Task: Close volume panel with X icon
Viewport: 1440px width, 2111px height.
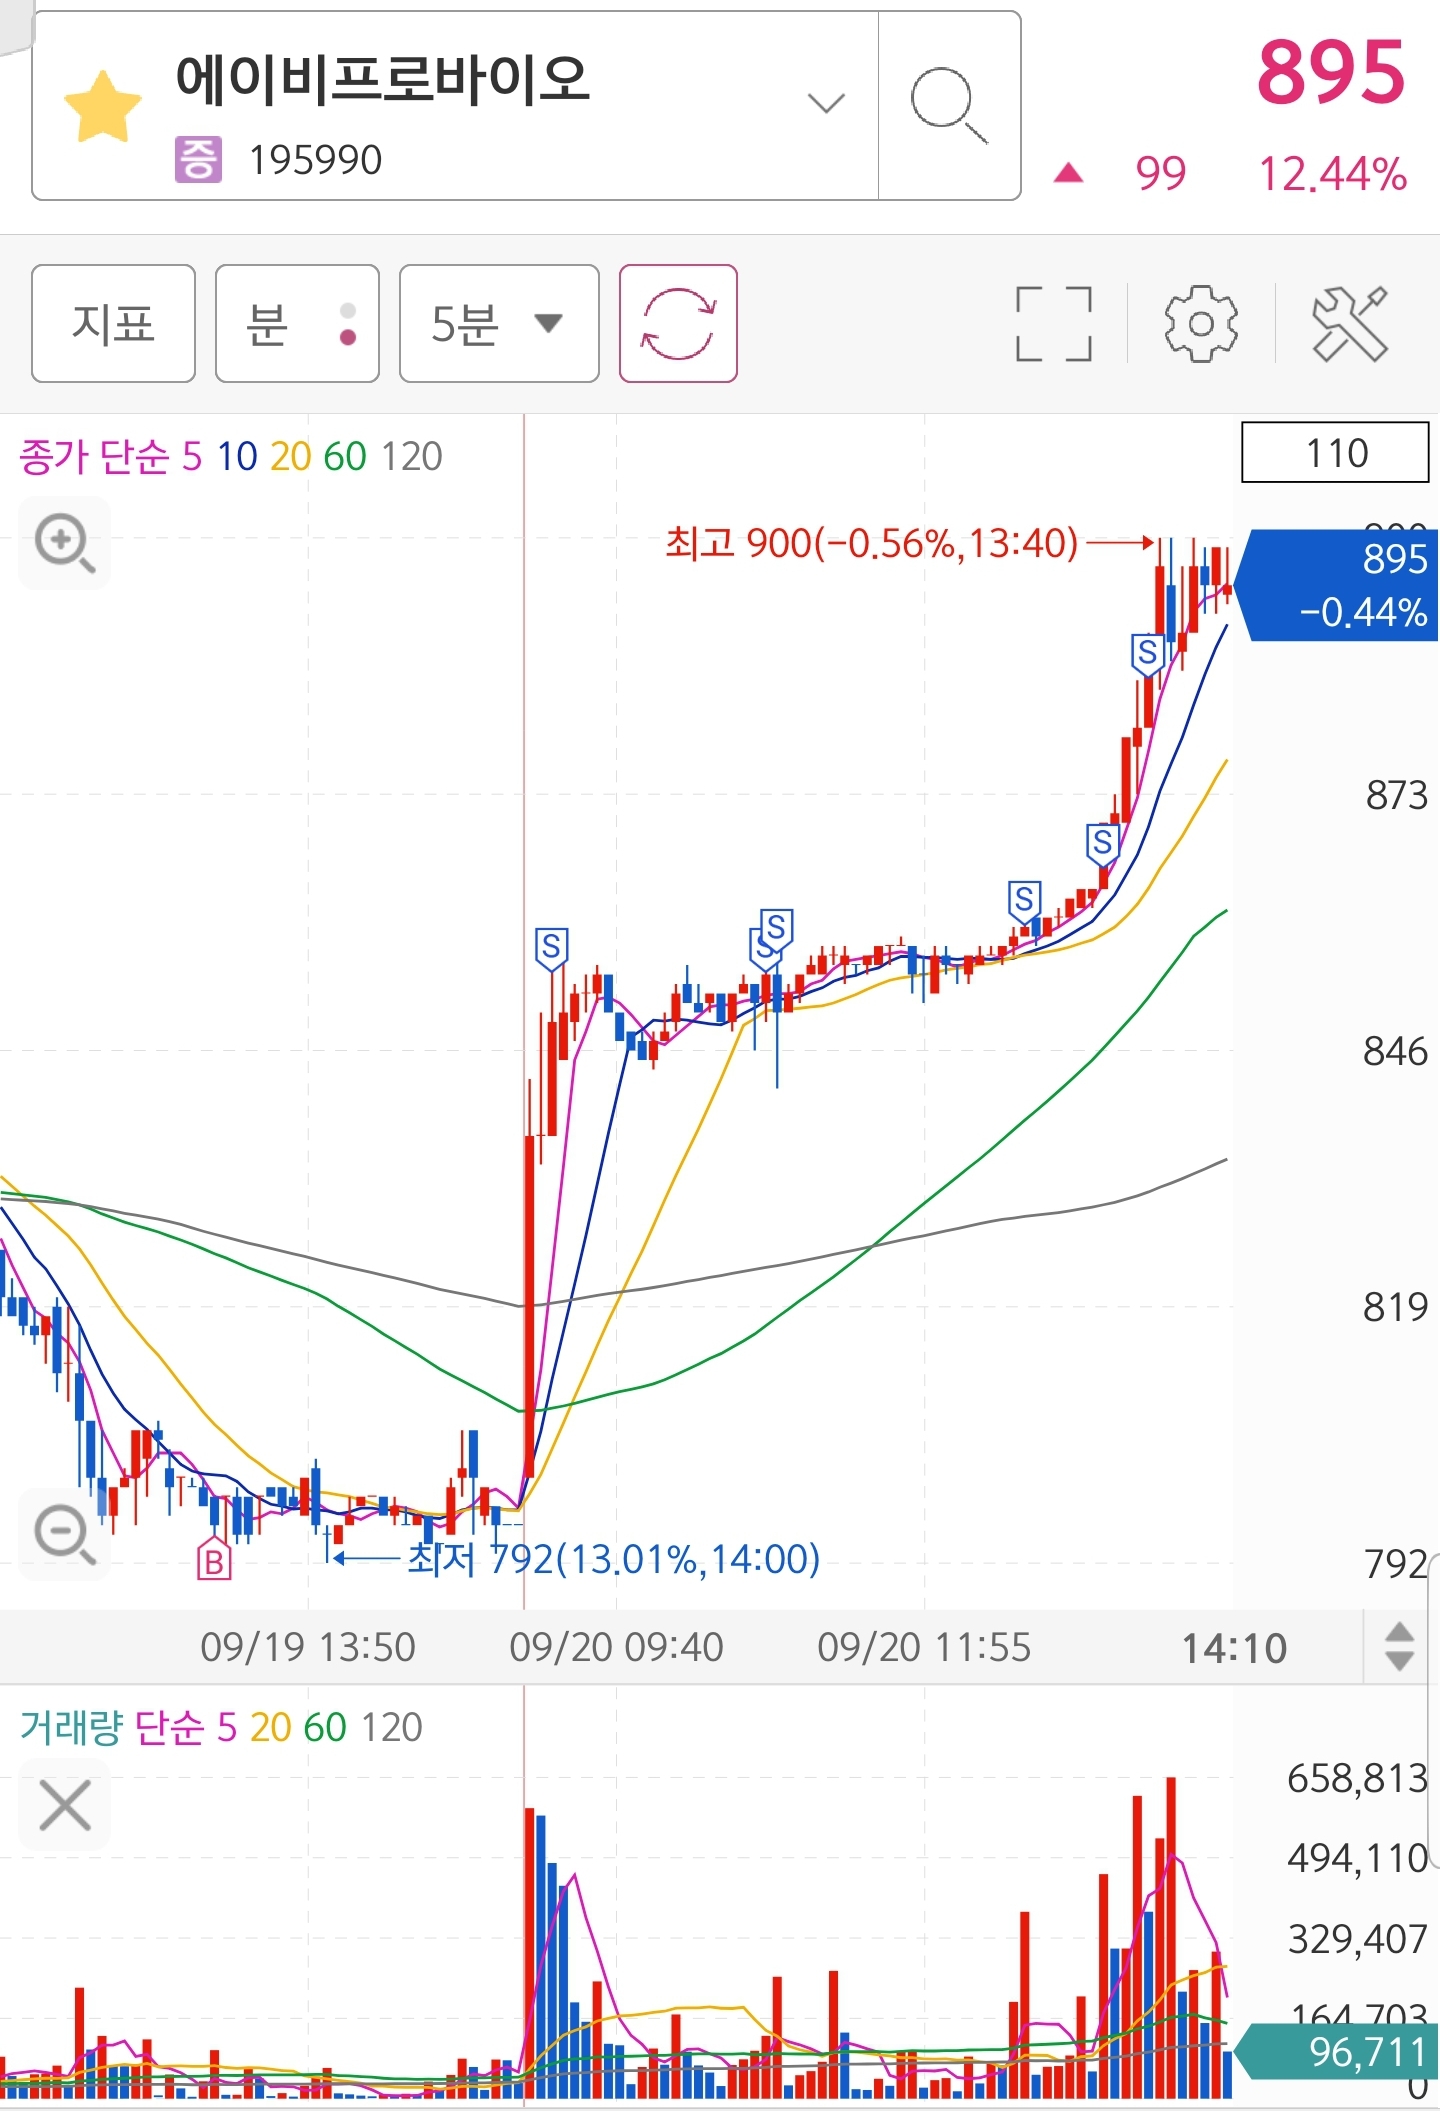Action: click(65, 1805)
